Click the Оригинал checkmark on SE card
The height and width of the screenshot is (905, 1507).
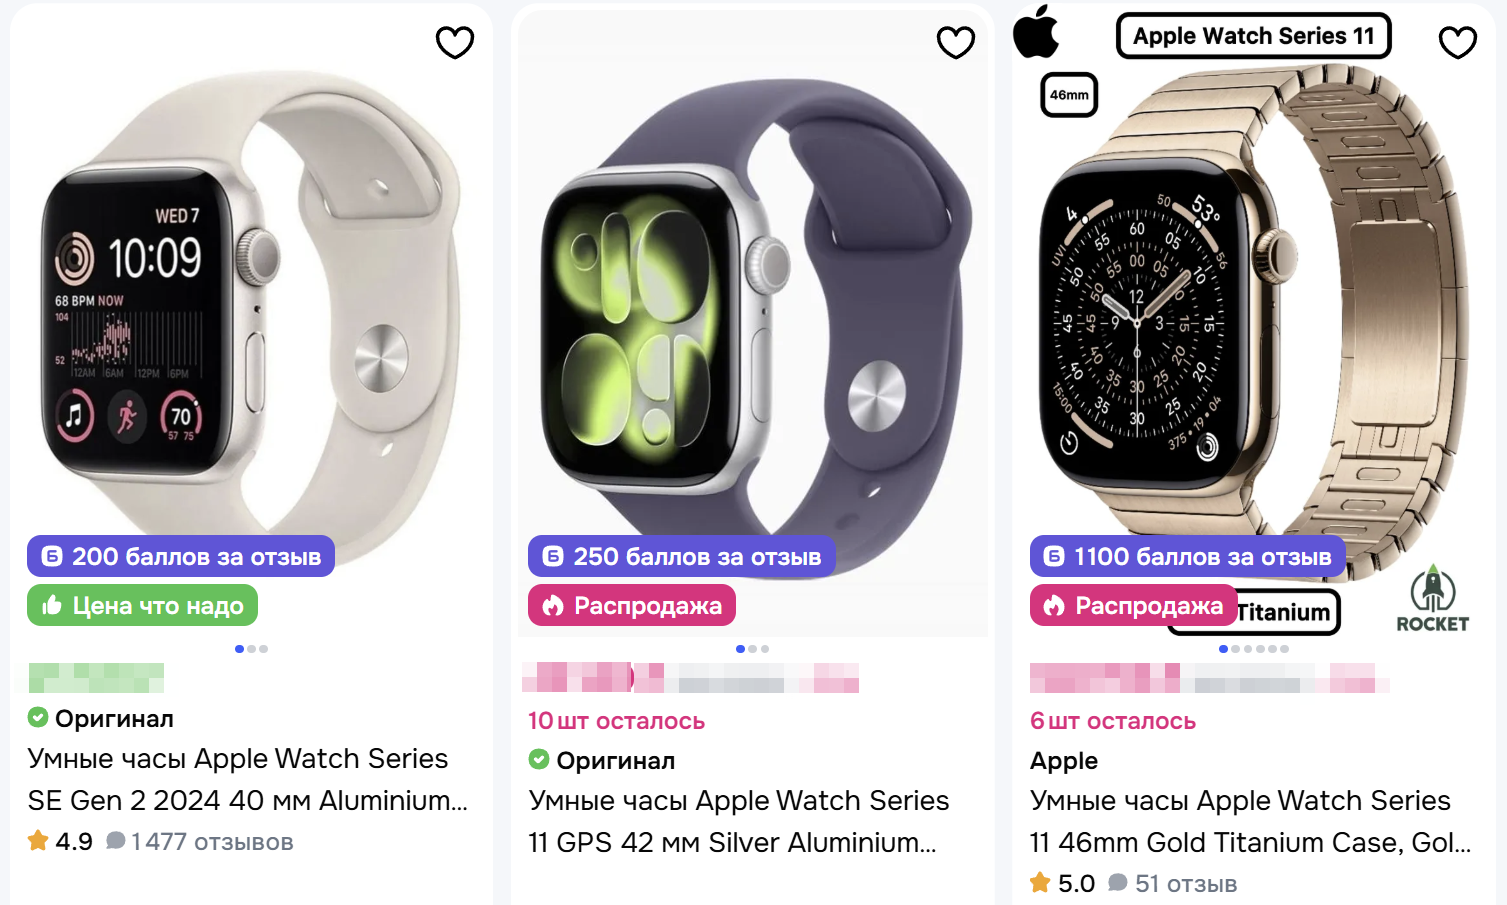[38, 718]
